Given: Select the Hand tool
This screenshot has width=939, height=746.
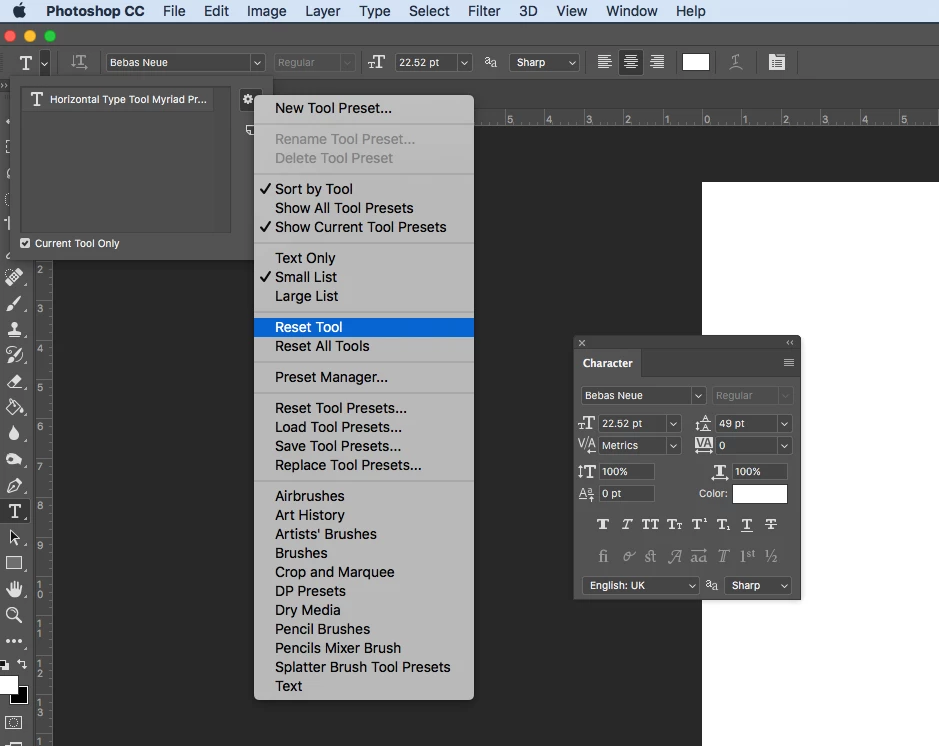Looking at the screenshot, I should 14,589.
